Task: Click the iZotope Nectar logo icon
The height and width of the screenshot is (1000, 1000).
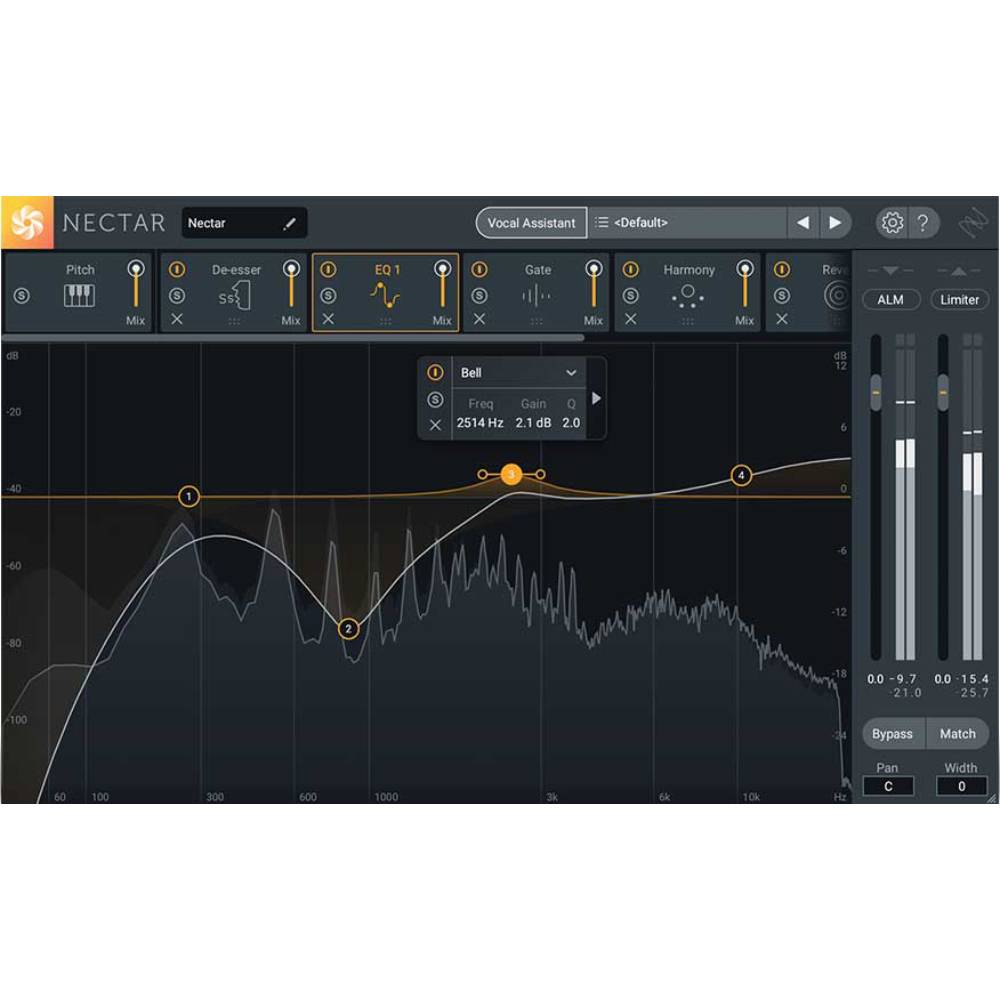Action: pos(27,223)
